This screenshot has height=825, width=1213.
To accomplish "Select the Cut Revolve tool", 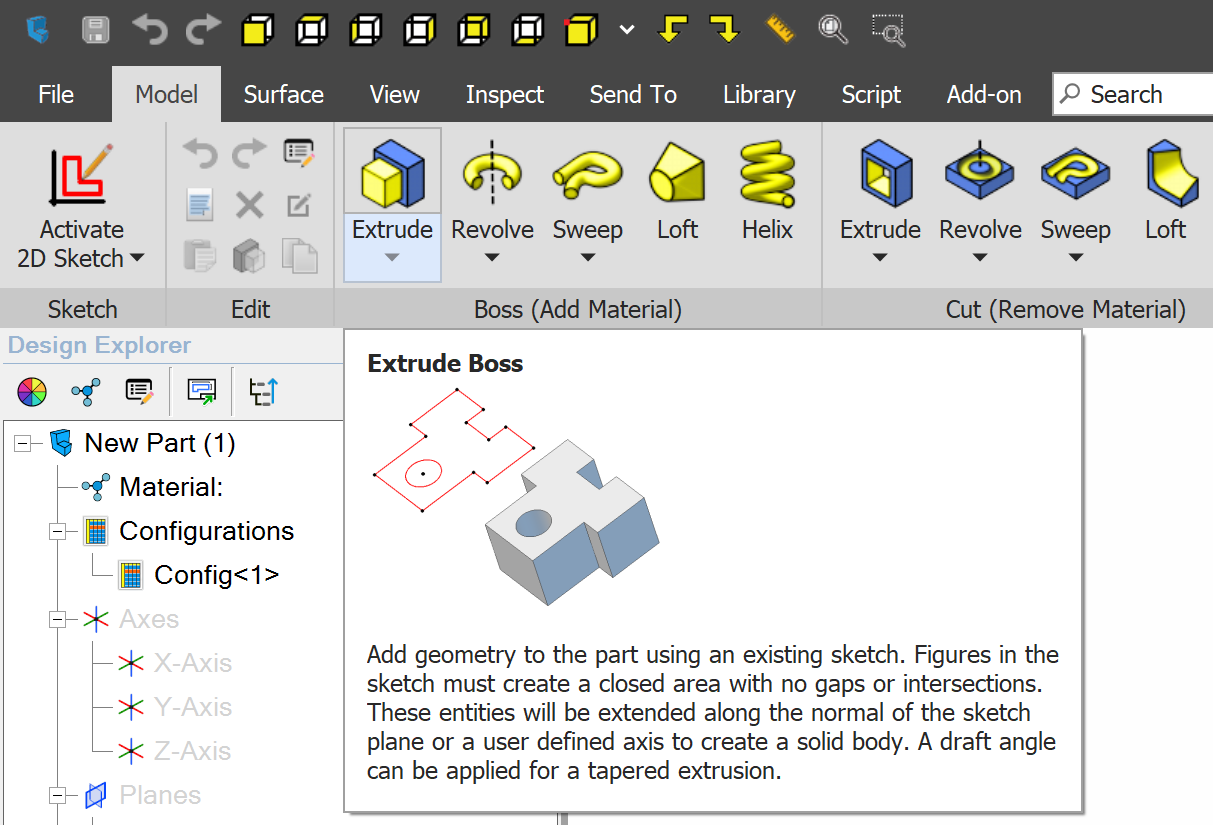I will coord(980,186).
